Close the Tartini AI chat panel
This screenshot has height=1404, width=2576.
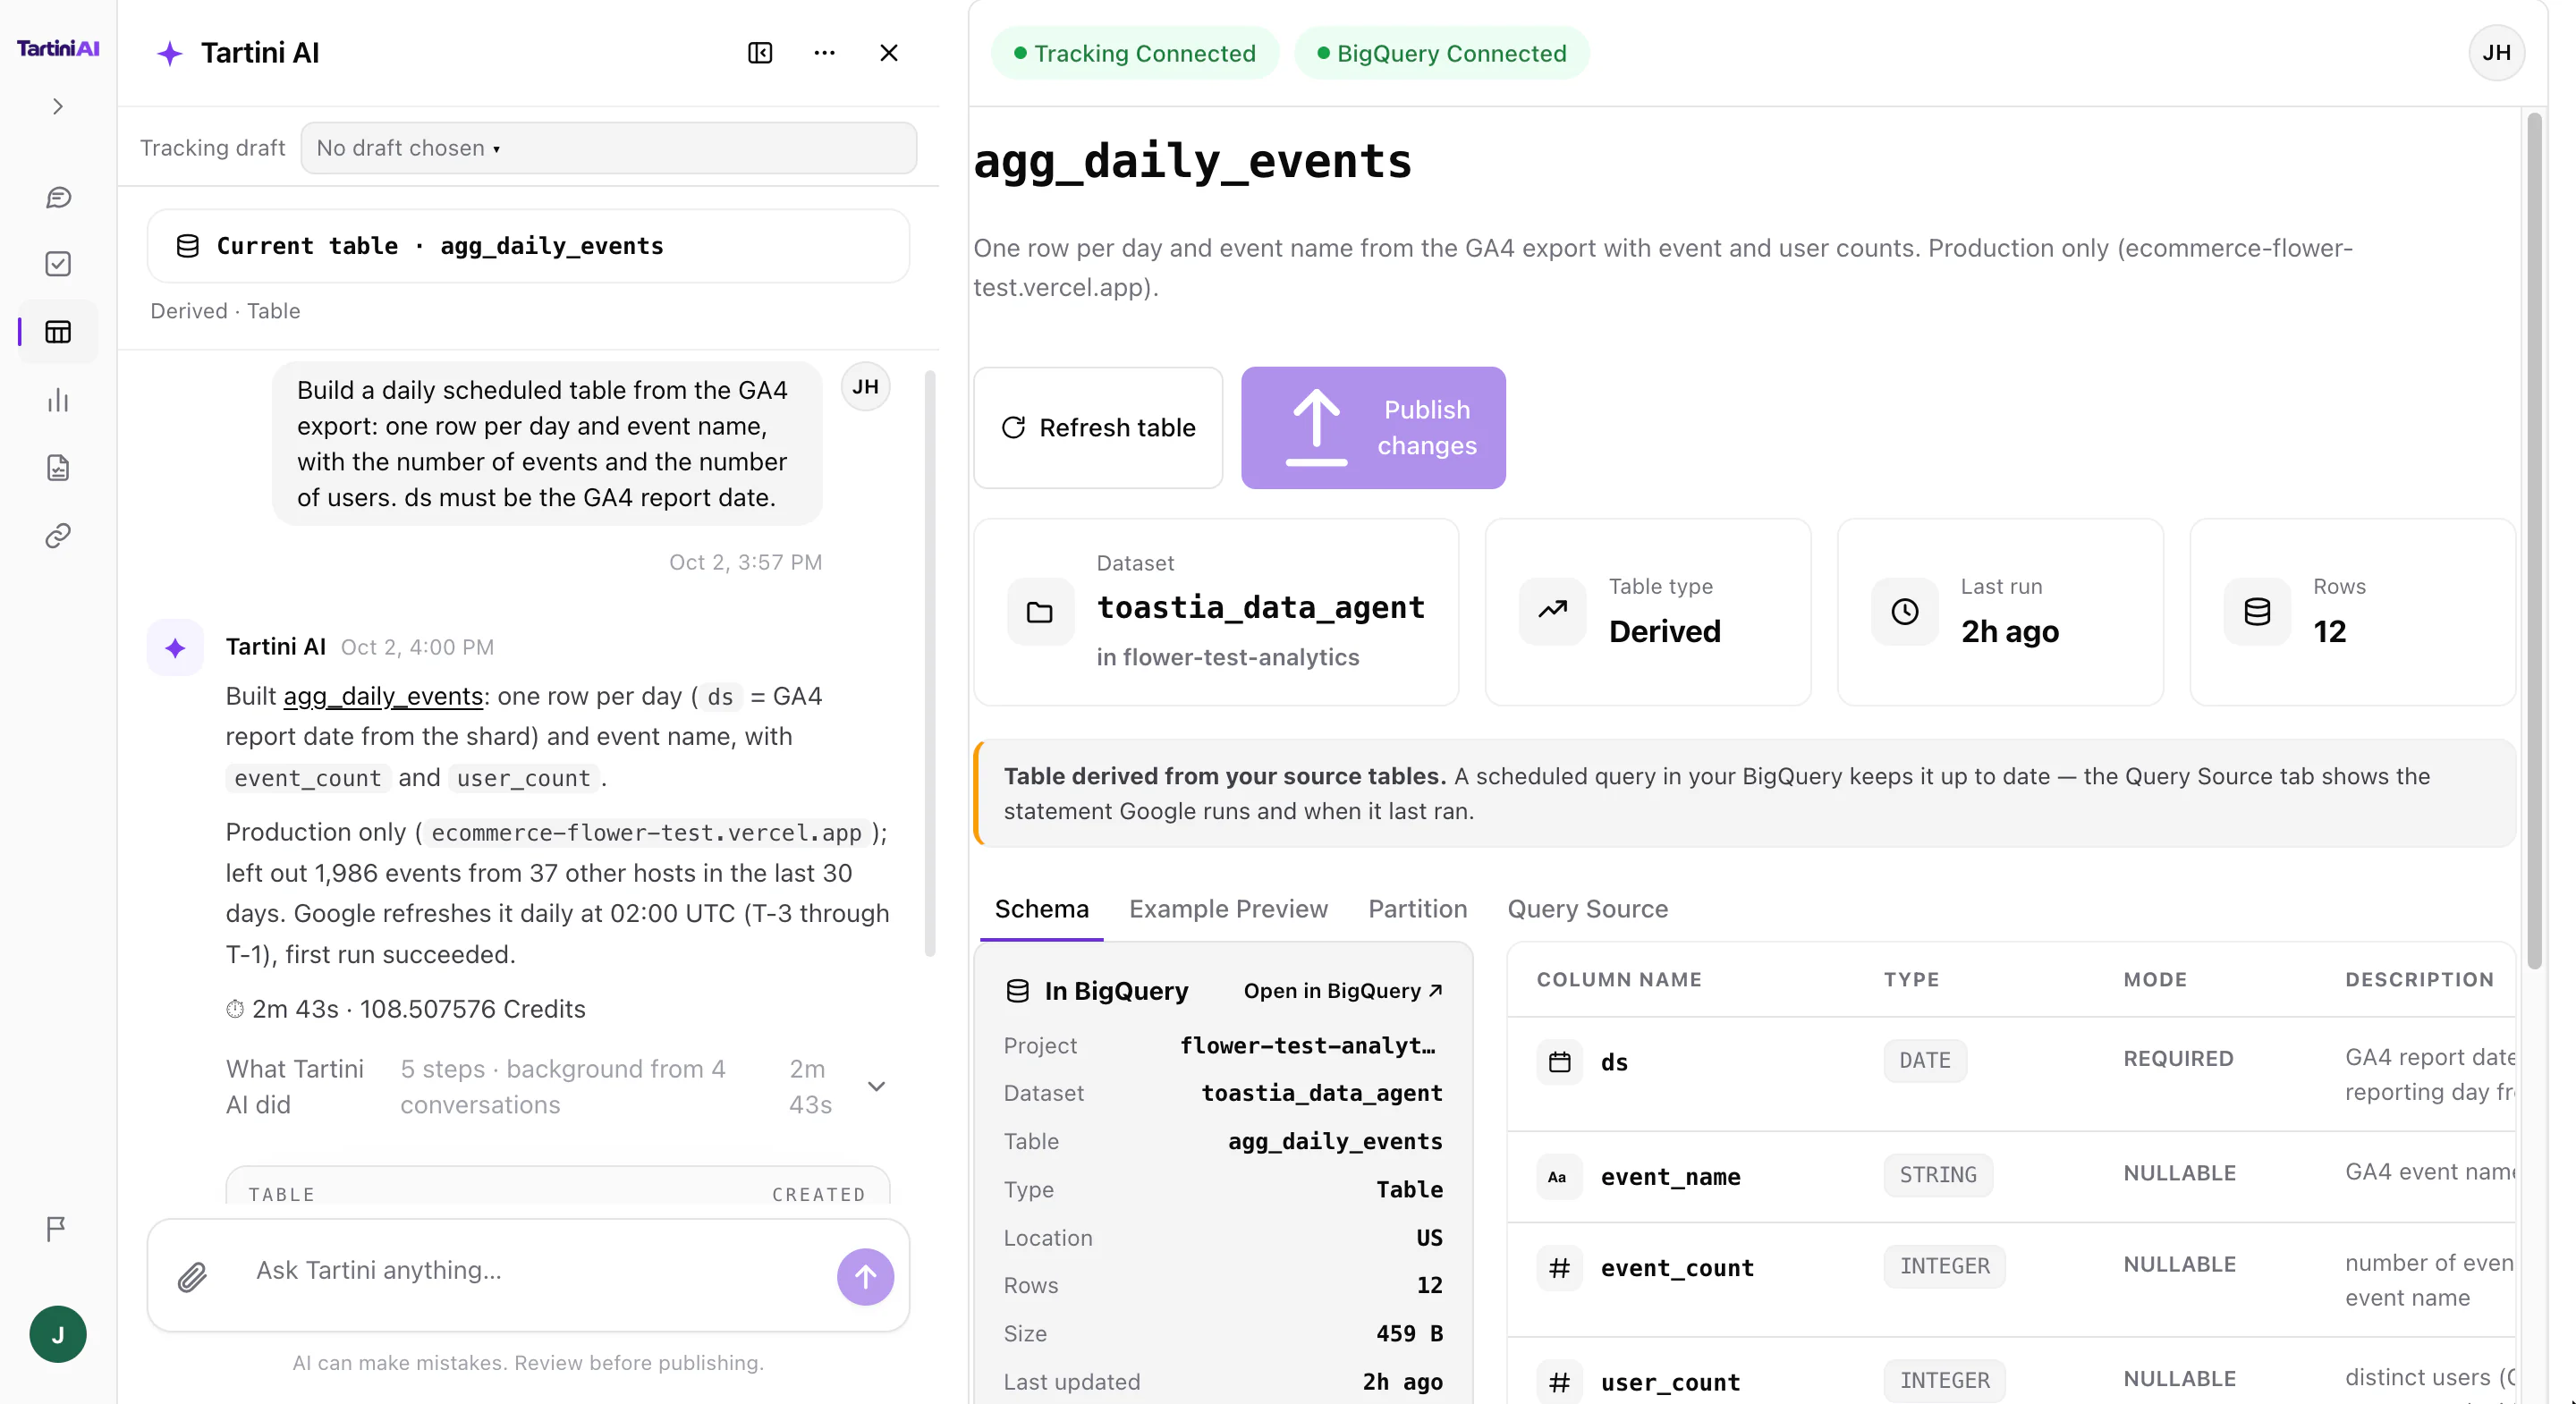888,53
